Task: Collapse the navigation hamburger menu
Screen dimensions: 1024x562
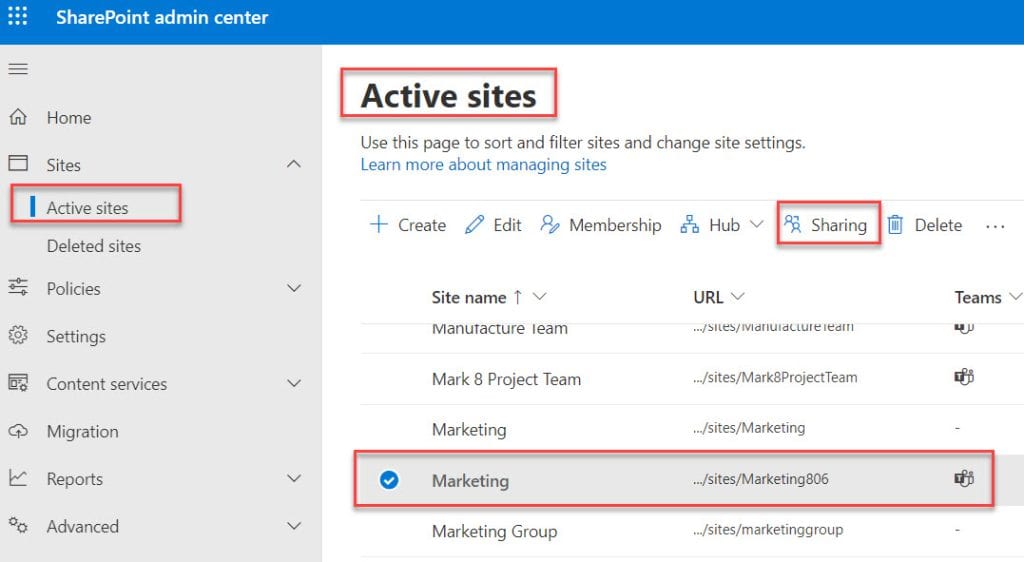Action: tap(18, 69)
